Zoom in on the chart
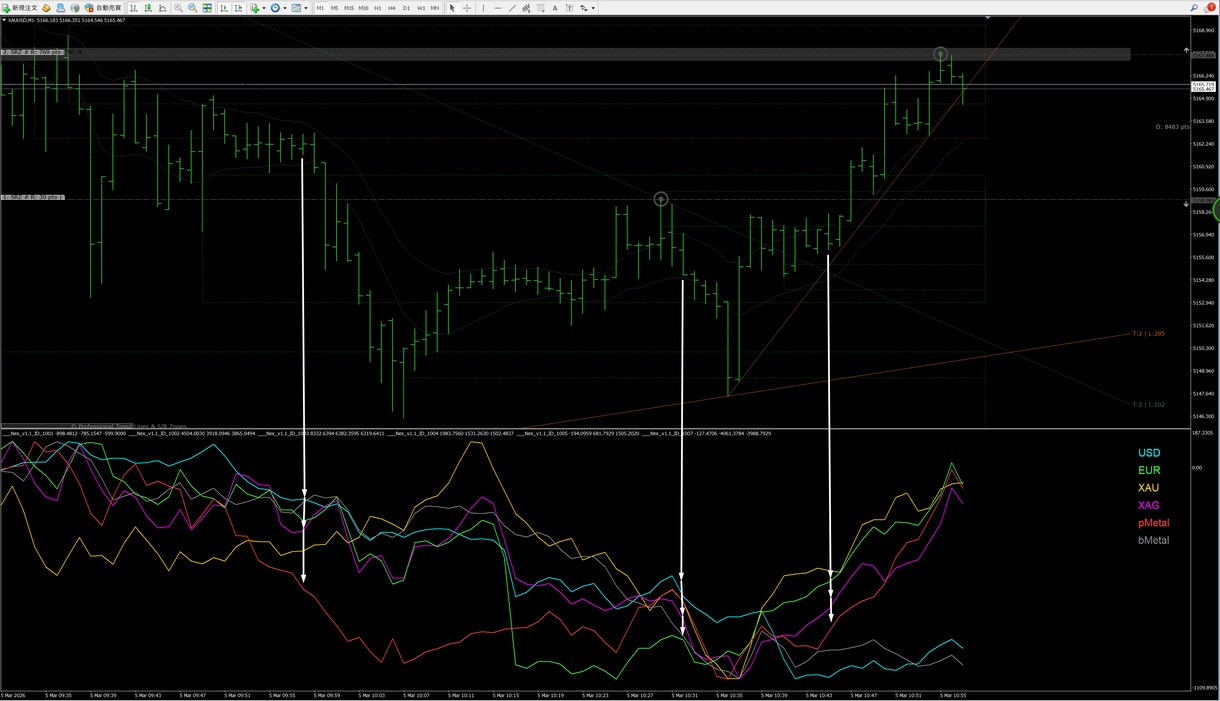Image resolution: width=1220 pixels, height=701 pixels. click(x=178, y=8)
